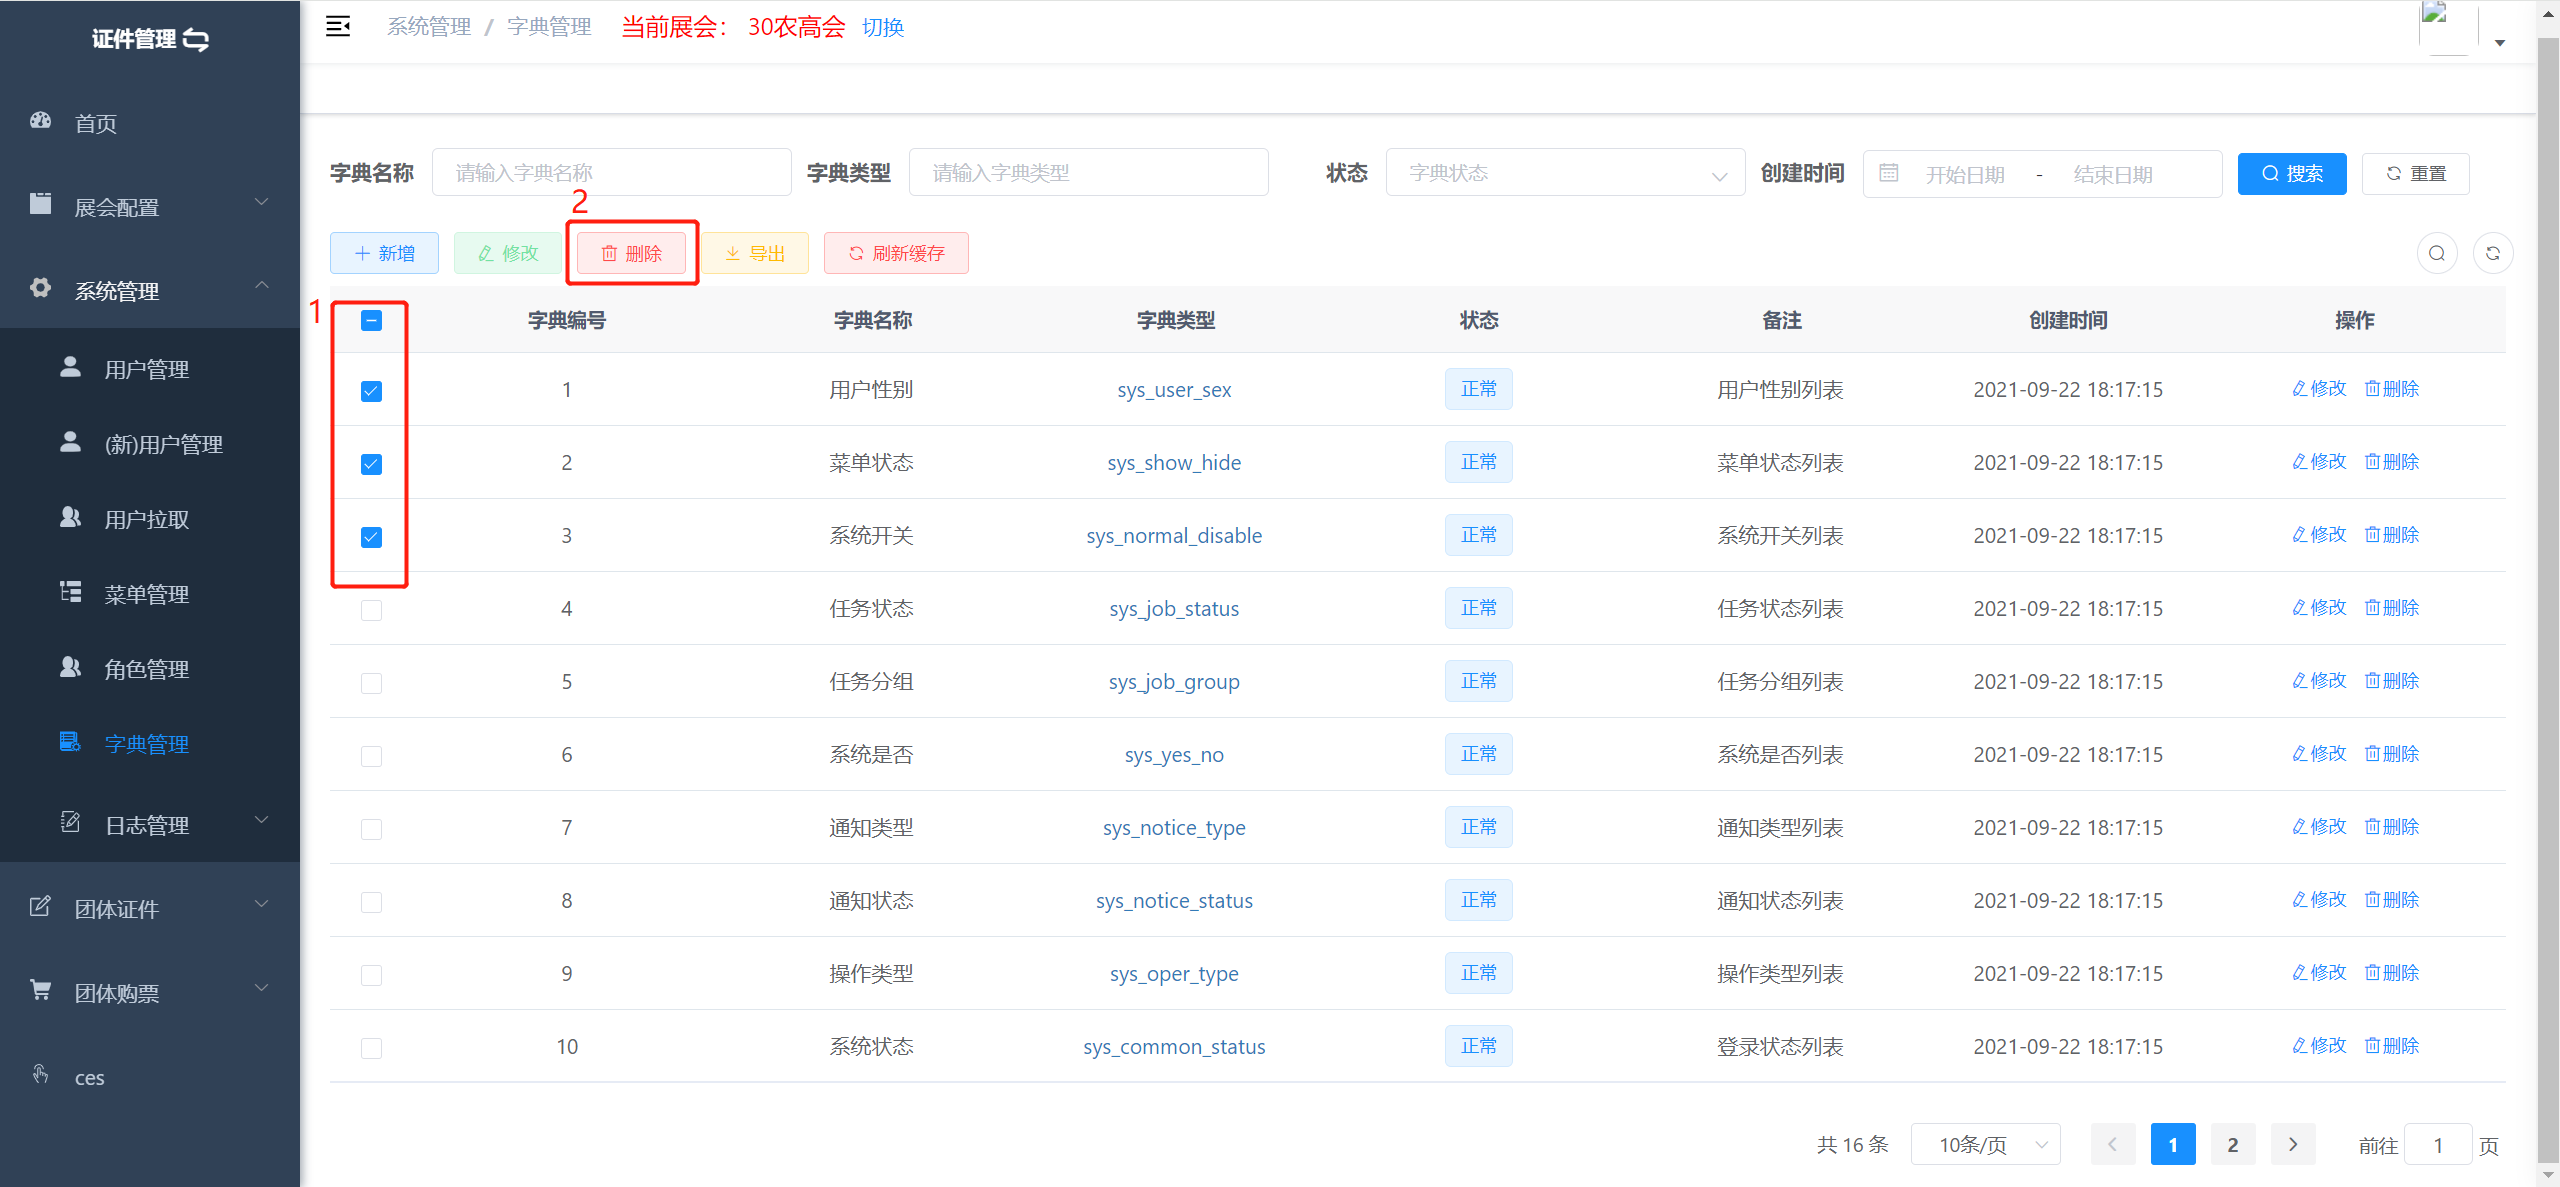
Task: Click the 切换 exhibition switch link
Action: (x=883, y=27)
